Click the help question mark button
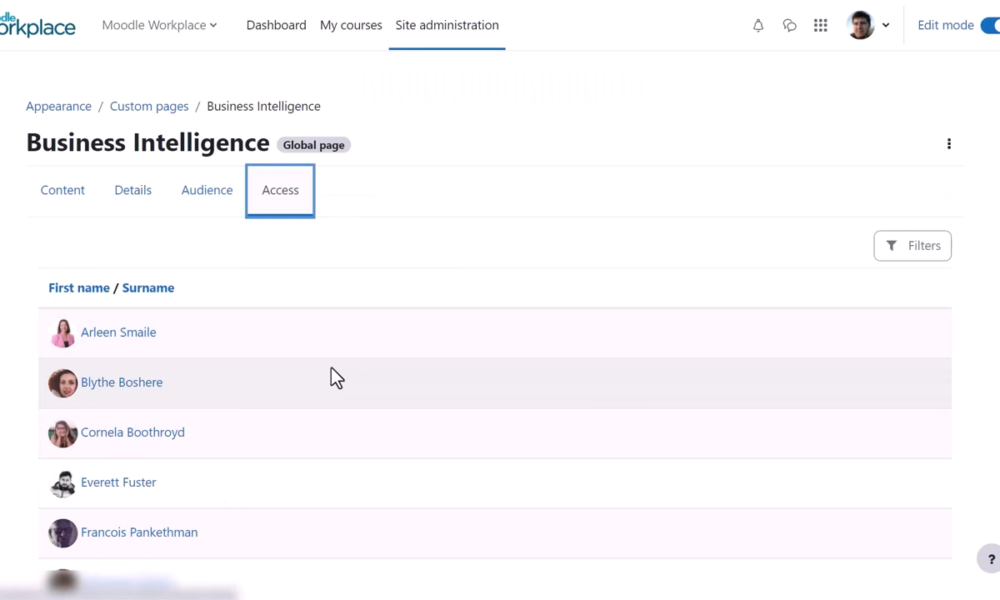This screenshot has width=1000, height=600. pyautogui.click(x=990, y=559)
